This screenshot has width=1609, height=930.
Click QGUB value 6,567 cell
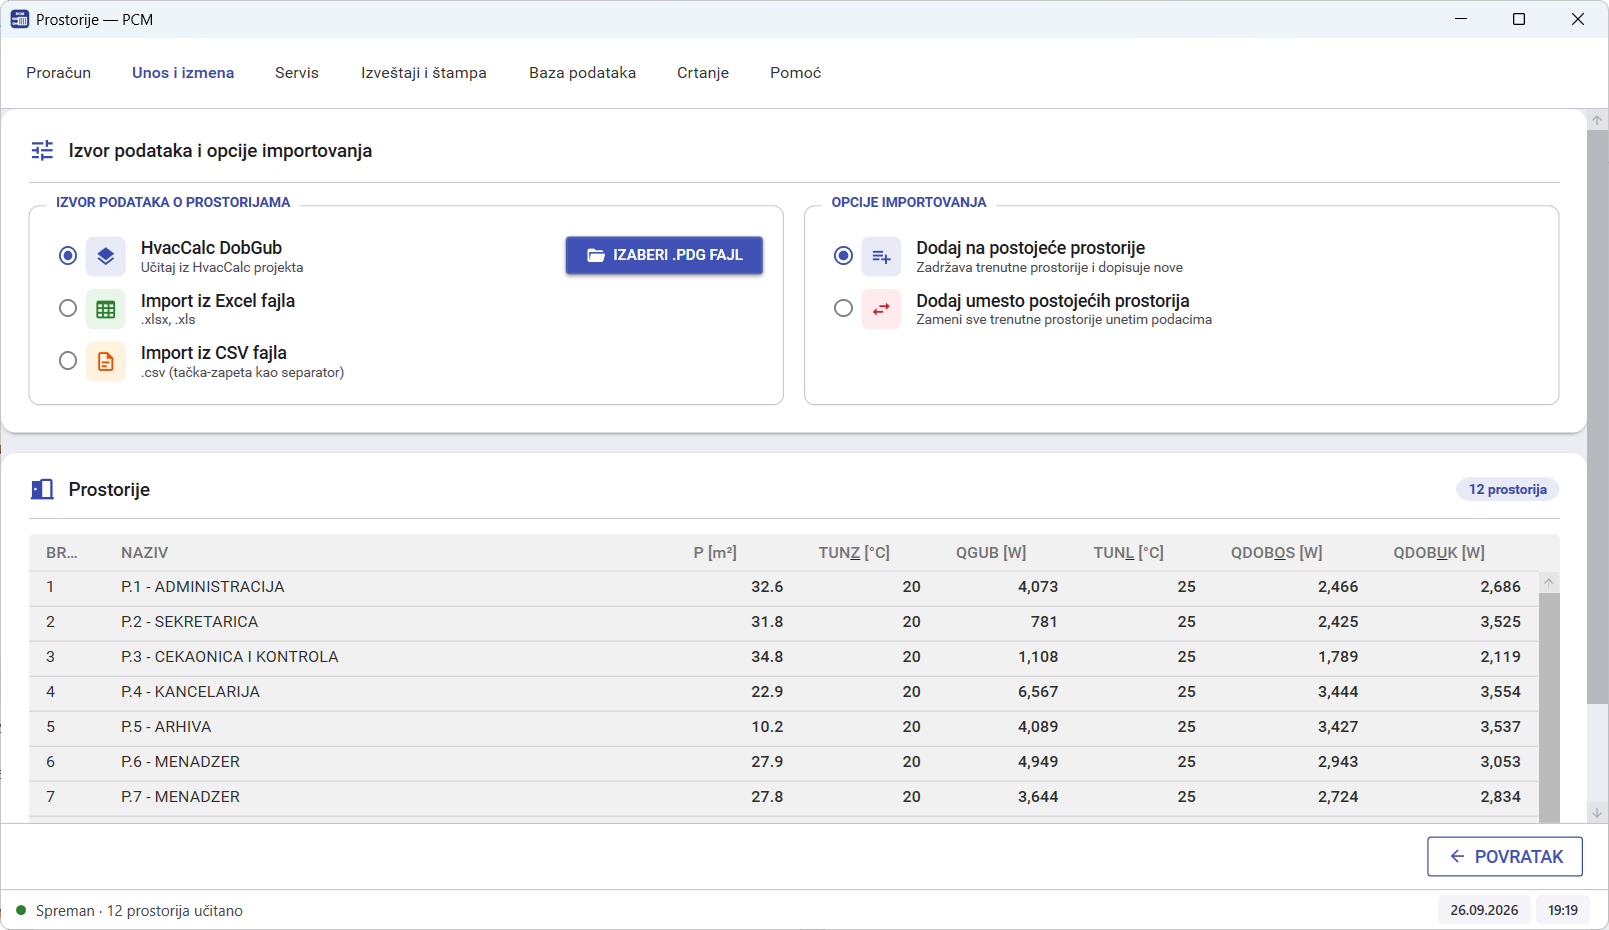click(1038, 692)
